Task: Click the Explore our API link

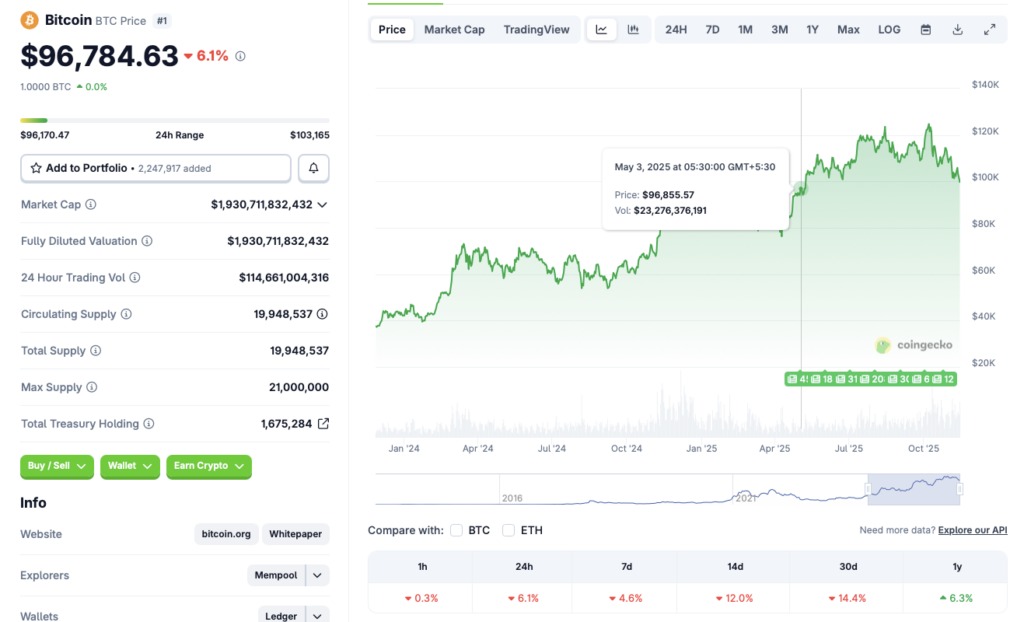Action: (x=971, y=530)
